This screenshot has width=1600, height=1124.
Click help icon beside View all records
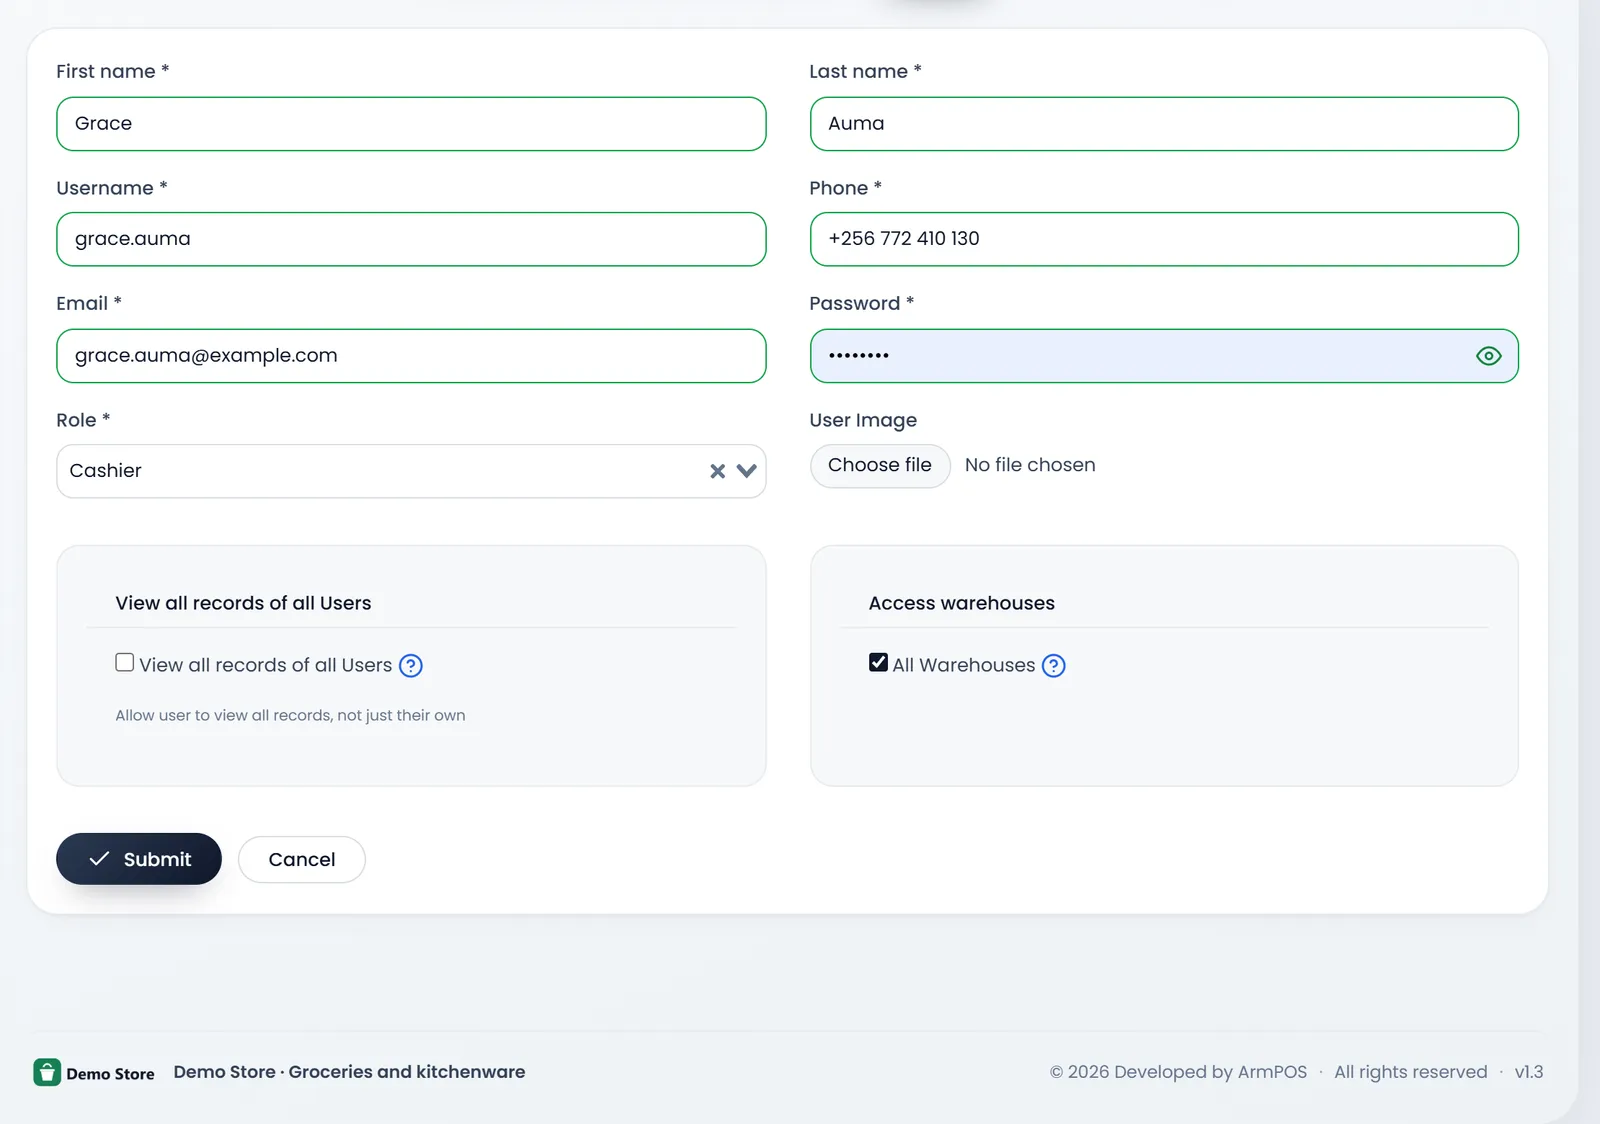point(411,666)
